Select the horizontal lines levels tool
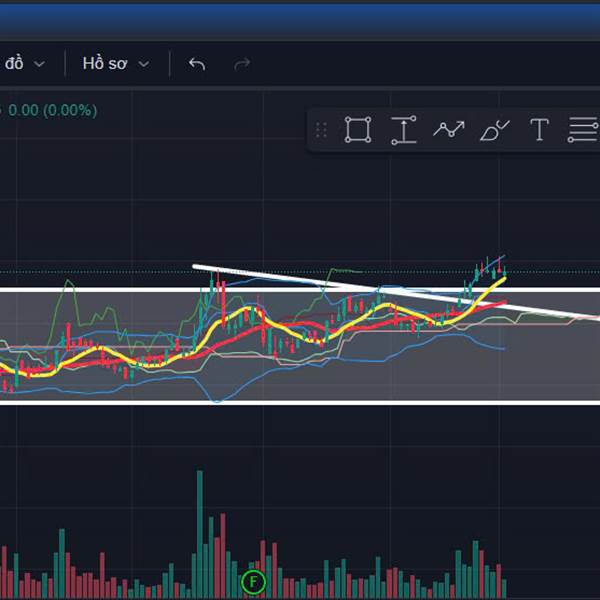Image resolution: width=600 pixels, height=600 pixels. [583, 130]
